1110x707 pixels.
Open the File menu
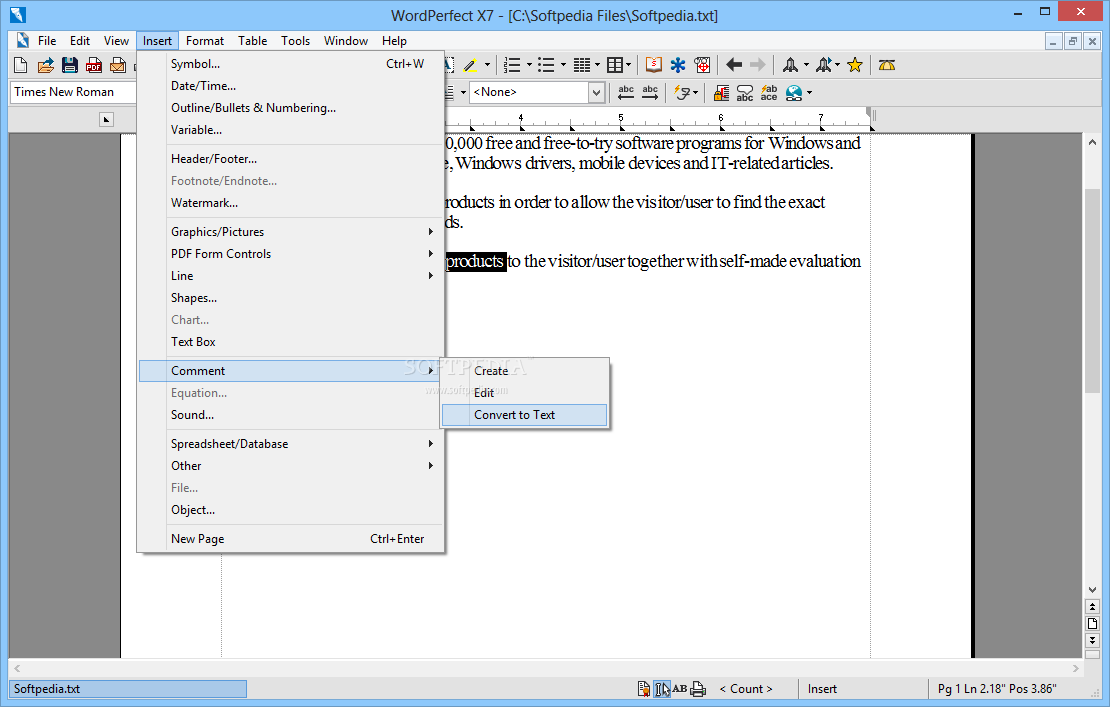point(47,41)
